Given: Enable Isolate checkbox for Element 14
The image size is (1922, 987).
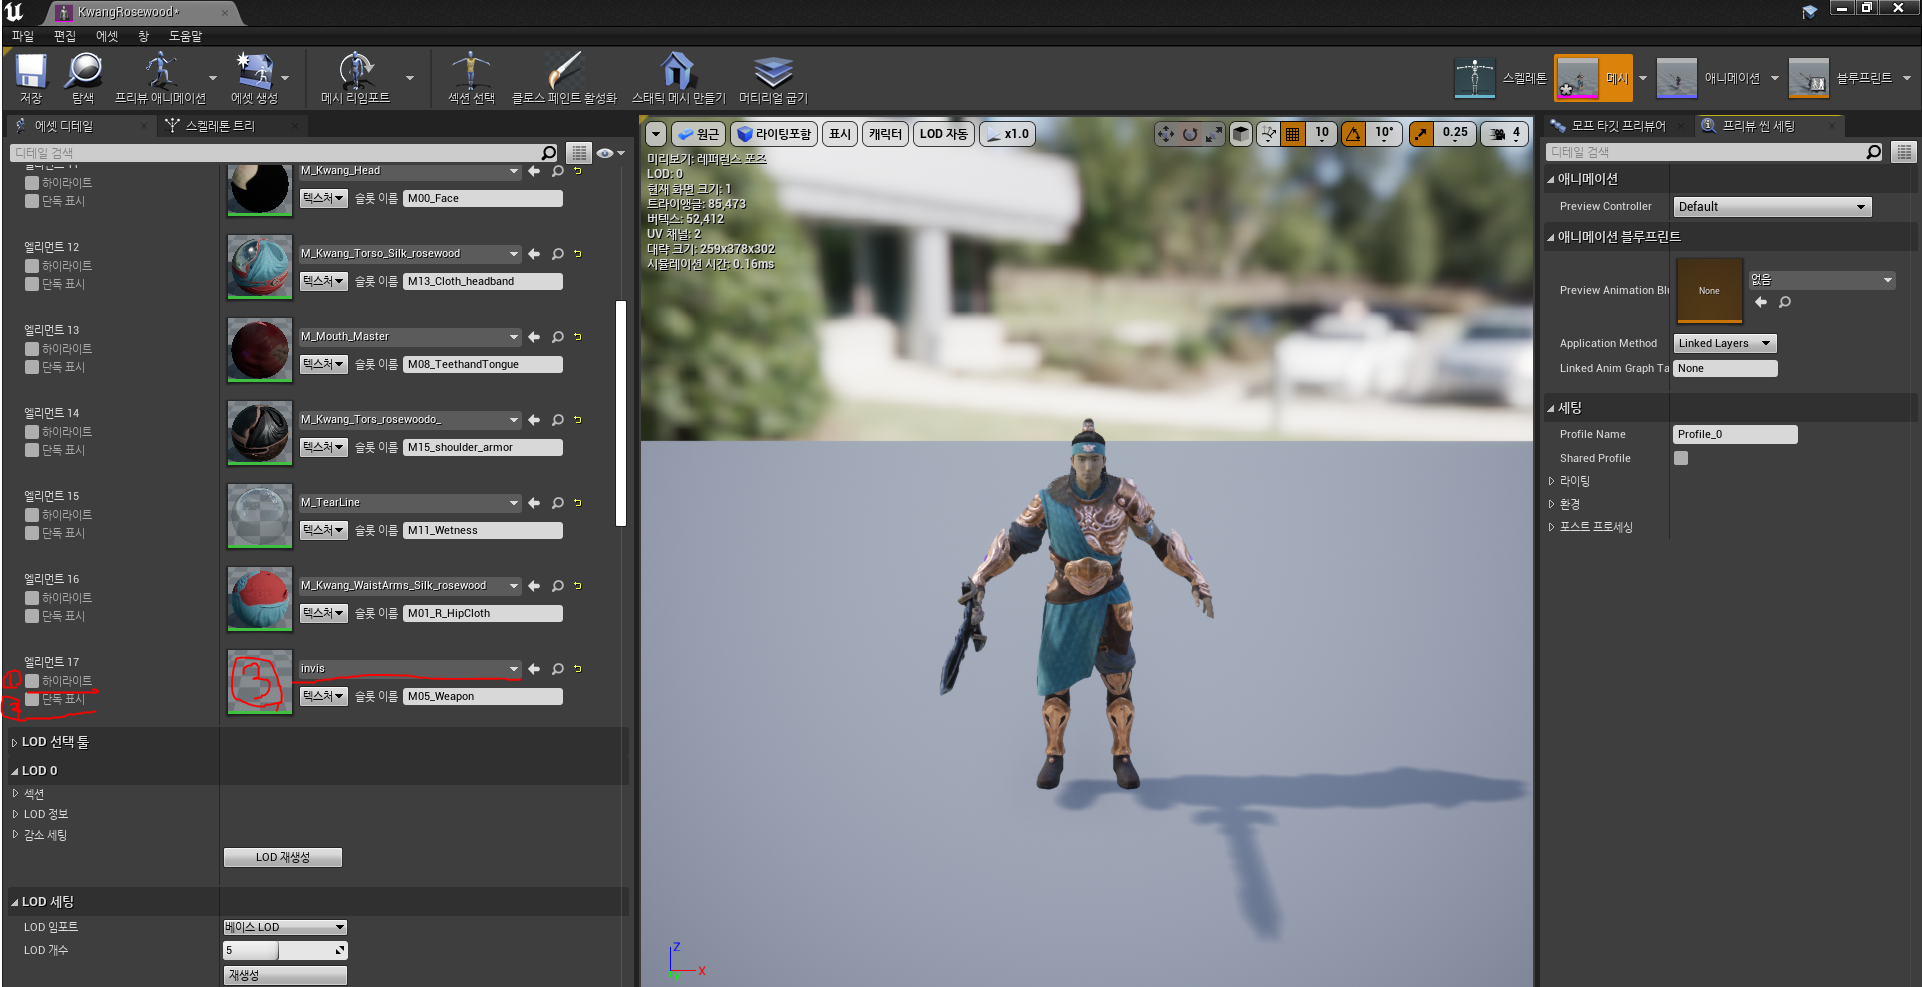Looking at the screenshot, I should (32, 450).
